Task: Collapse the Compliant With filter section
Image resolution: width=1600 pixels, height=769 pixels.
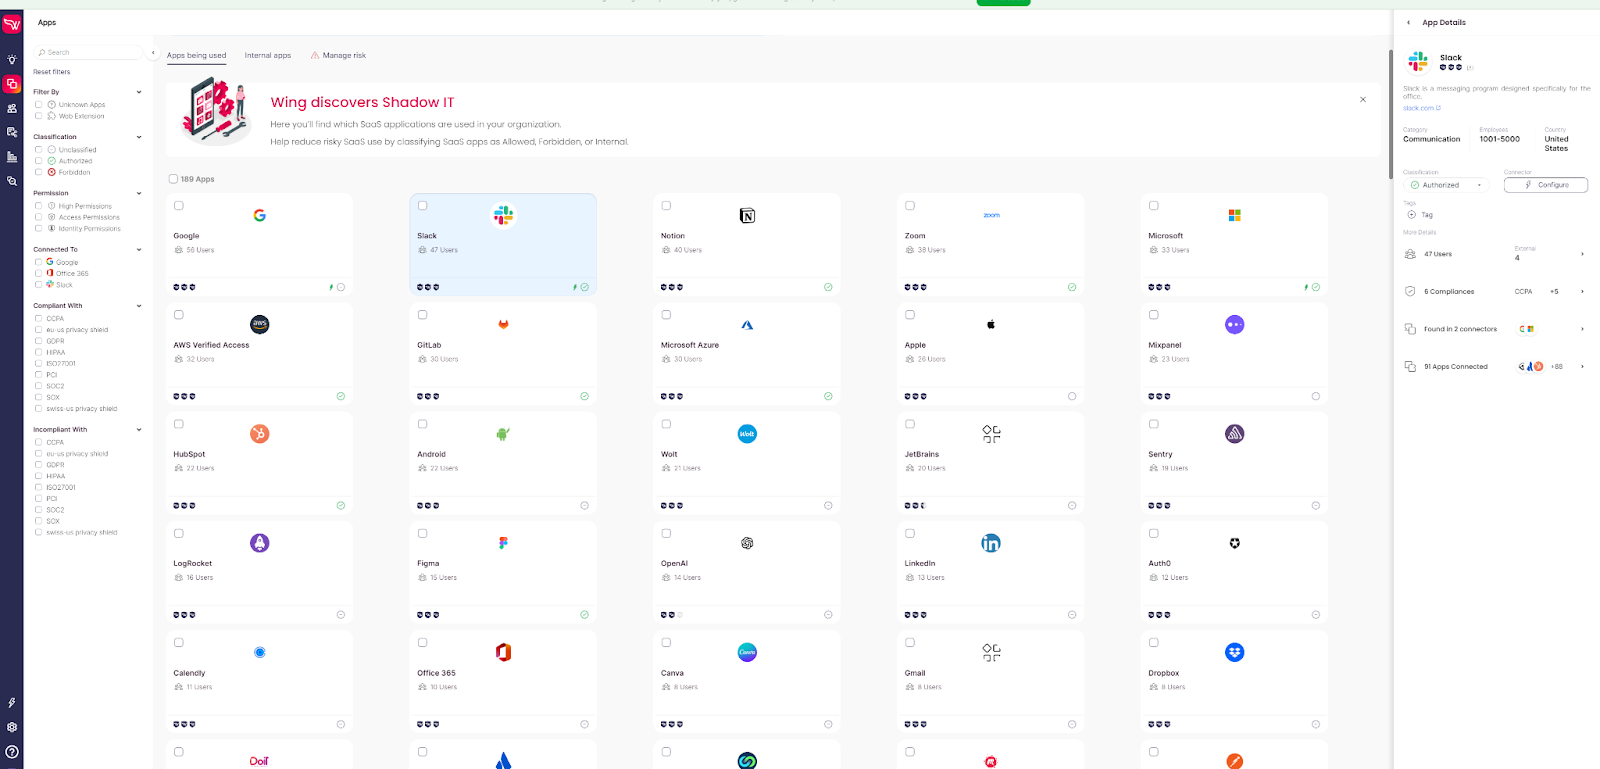Action: coord(139,306)
